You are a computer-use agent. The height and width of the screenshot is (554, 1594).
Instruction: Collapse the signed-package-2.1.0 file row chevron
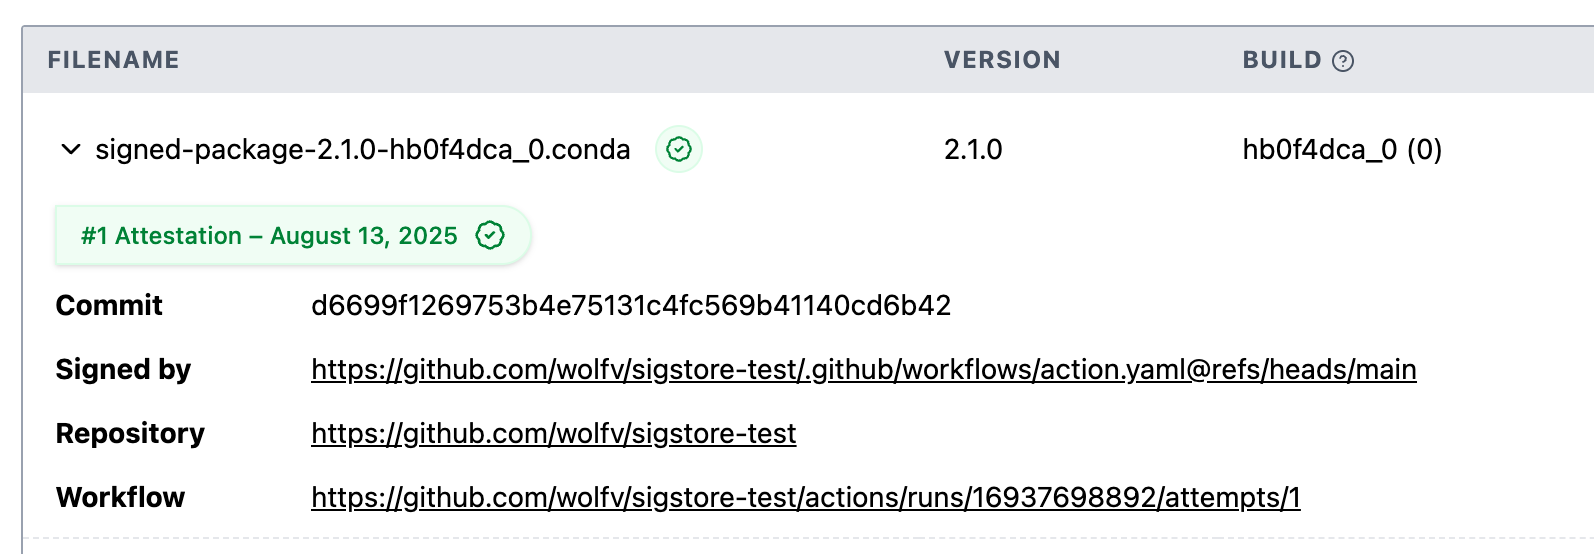(x=70, y=150)
